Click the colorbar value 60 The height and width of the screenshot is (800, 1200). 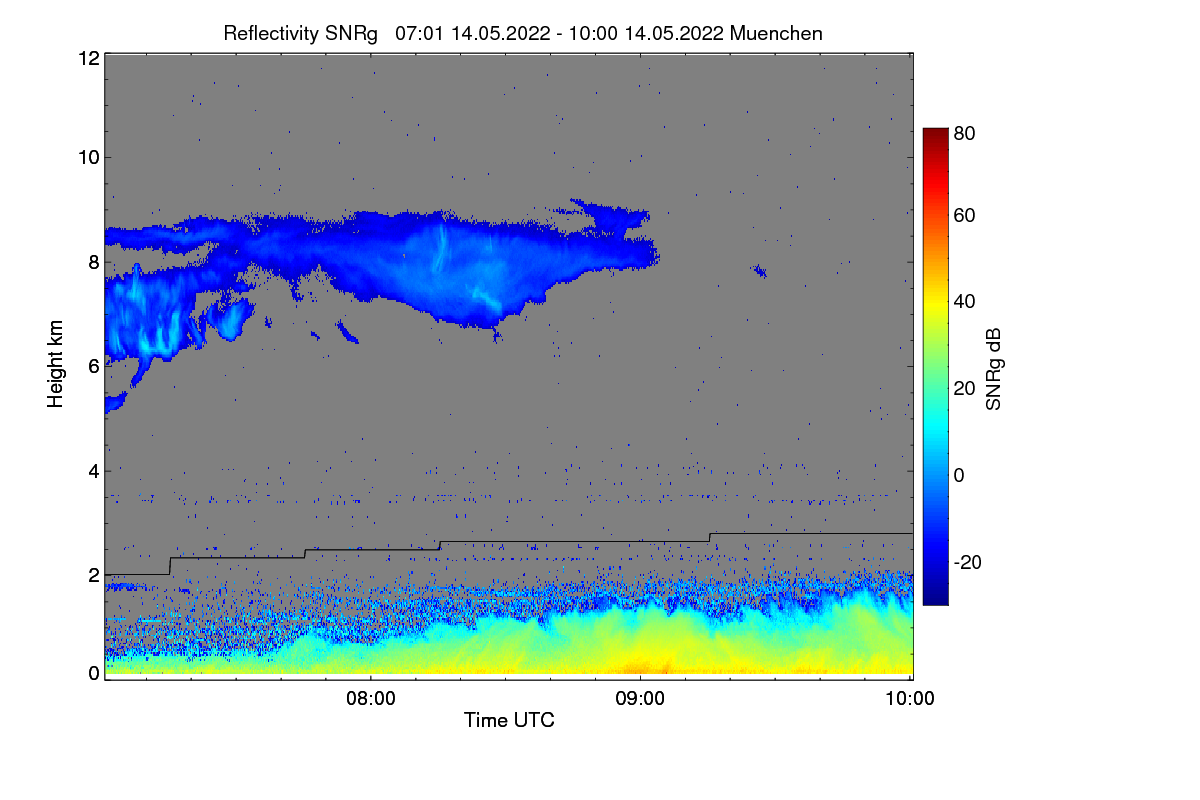(x=965, y=215)
